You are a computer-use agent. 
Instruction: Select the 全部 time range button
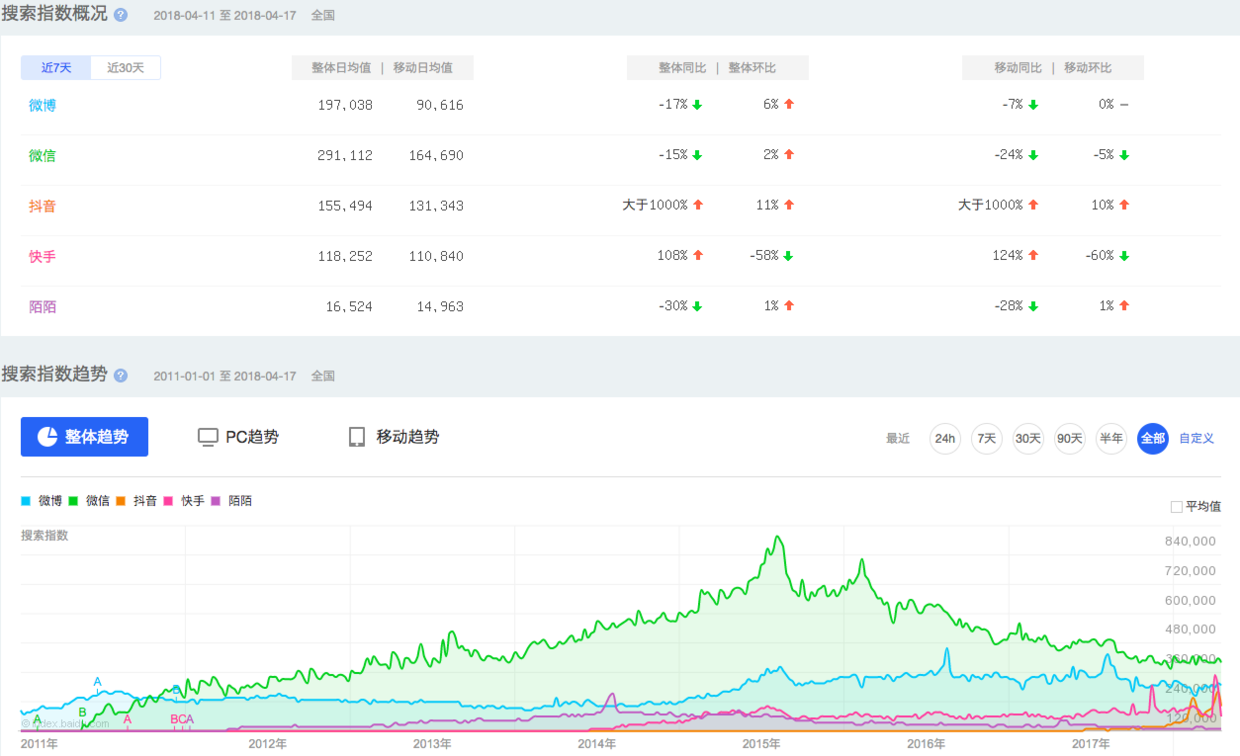(1152, 438)
